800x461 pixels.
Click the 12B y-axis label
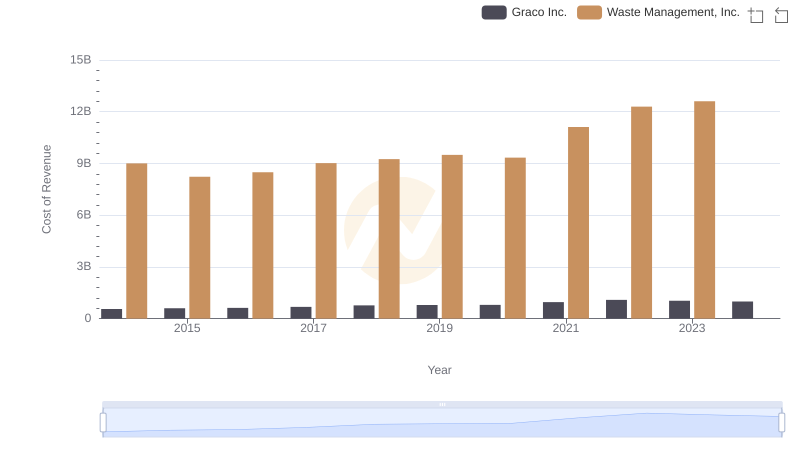pos(81,111)
